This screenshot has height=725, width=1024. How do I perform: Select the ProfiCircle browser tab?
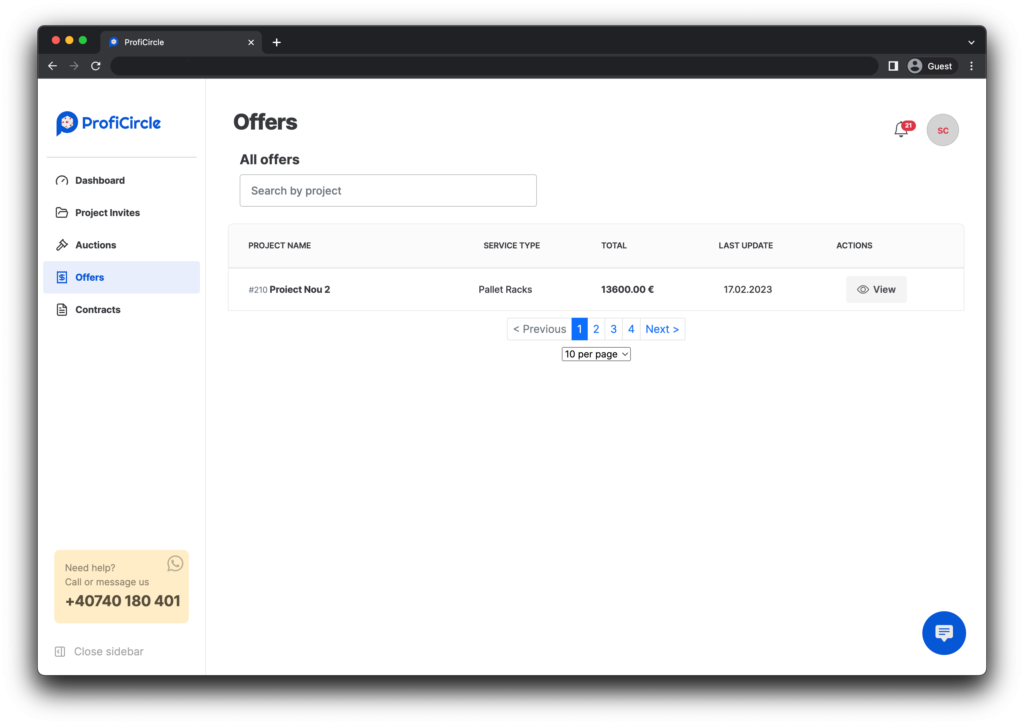pyautogui.click(x=181, y=42)
